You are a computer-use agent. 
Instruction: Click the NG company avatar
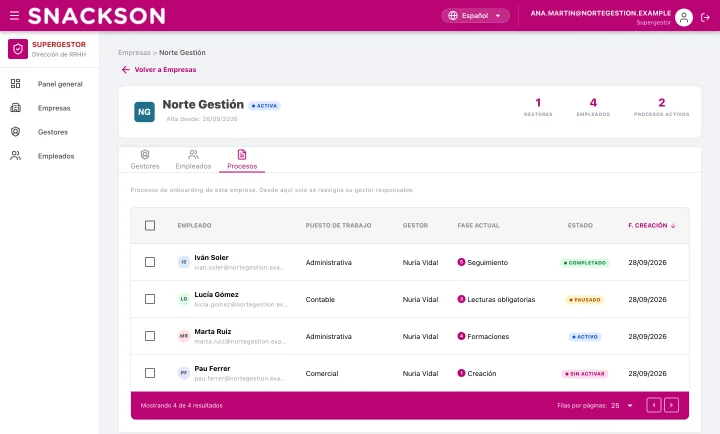[144, 112]
